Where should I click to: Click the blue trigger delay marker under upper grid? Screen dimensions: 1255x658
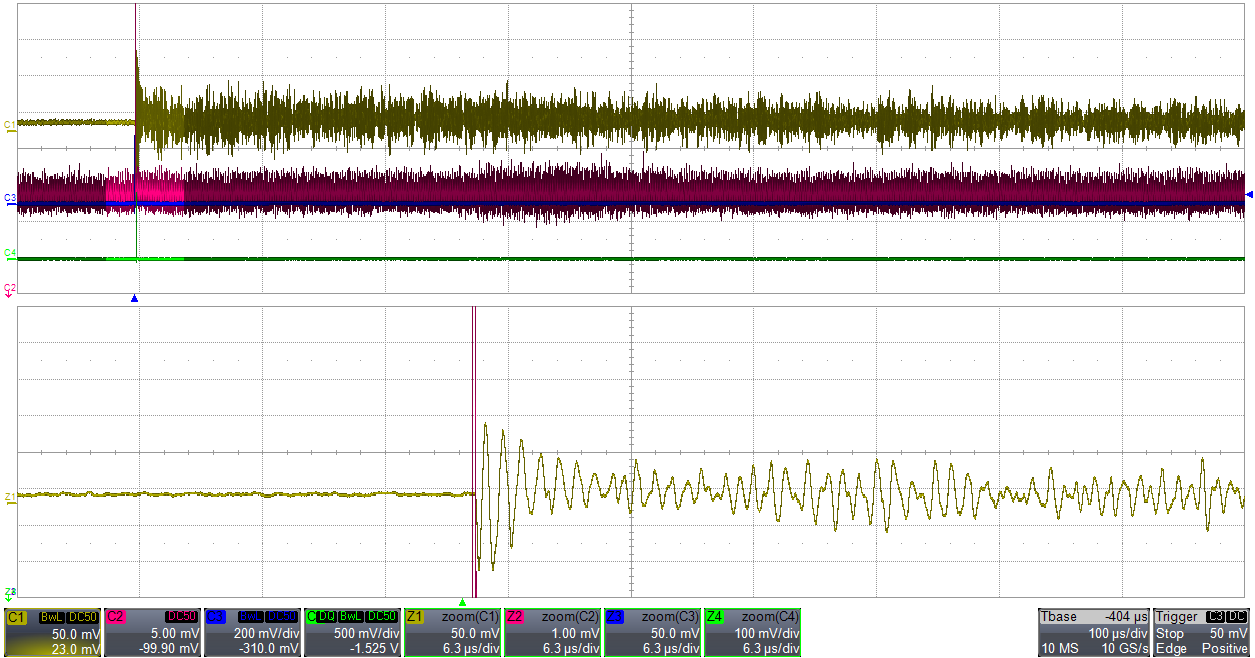(x=134, y=298)
